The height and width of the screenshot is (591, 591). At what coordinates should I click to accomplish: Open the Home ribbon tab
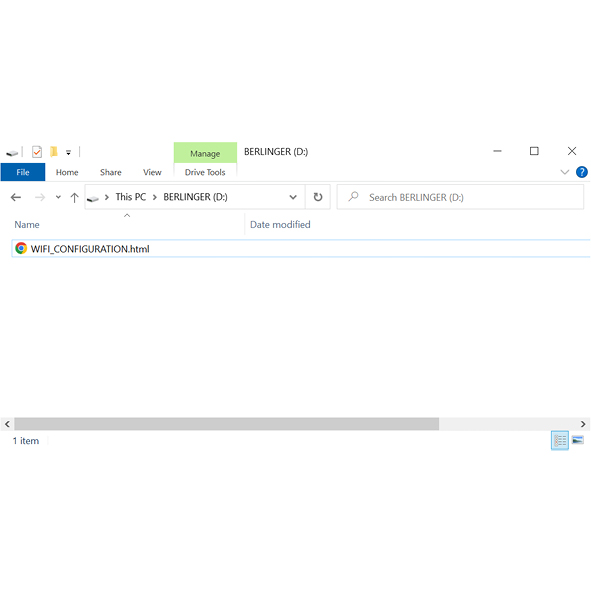click(67, 172)
